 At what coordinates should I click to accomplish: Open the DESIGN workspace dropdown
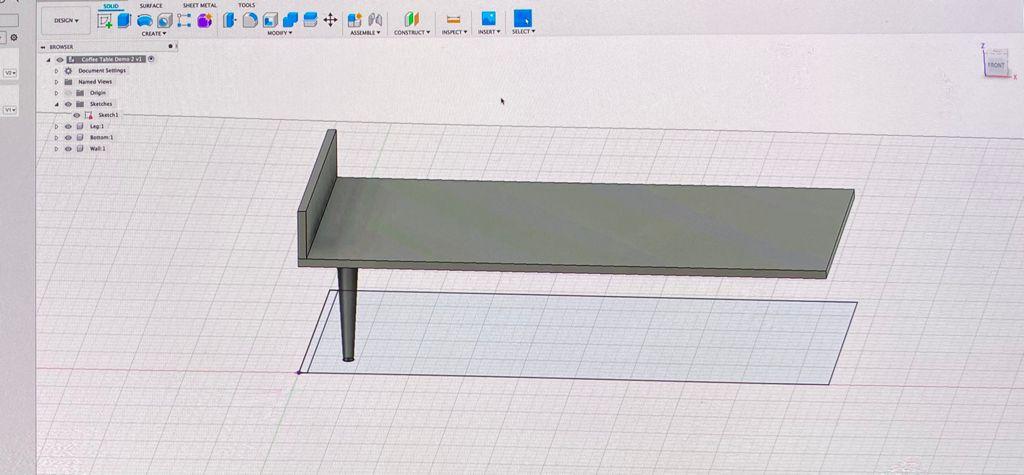(x=66, y=21)
